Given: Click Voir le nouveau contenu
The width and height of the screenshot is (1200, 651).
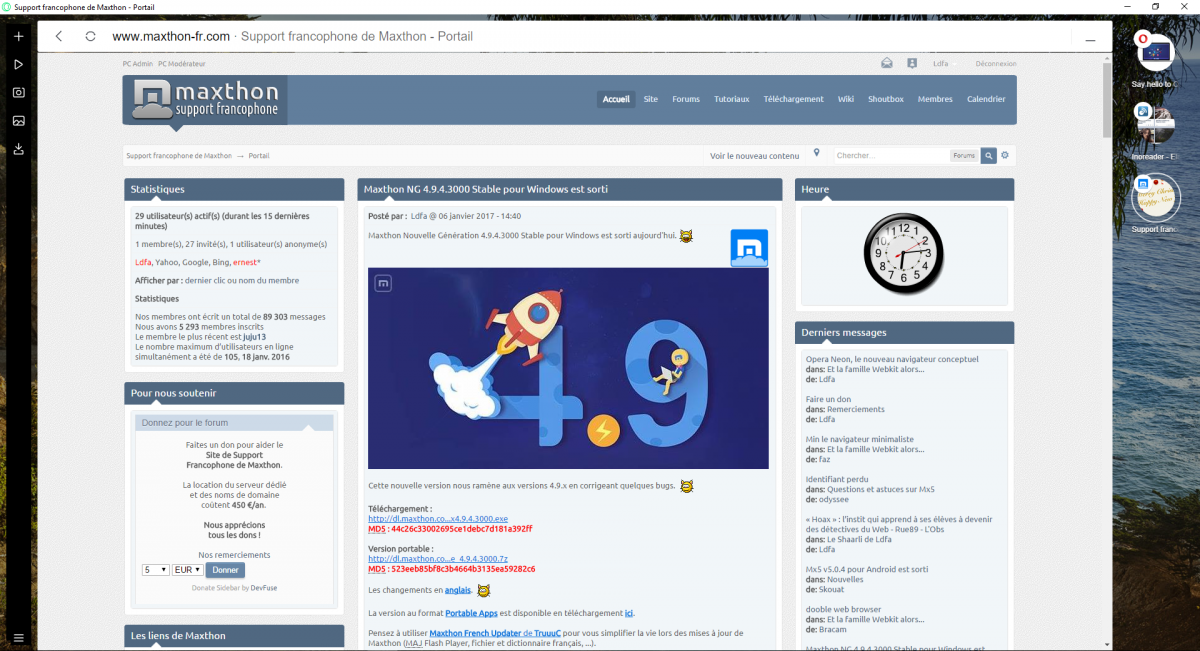Looking at the screenshot, I should point(755,155).
